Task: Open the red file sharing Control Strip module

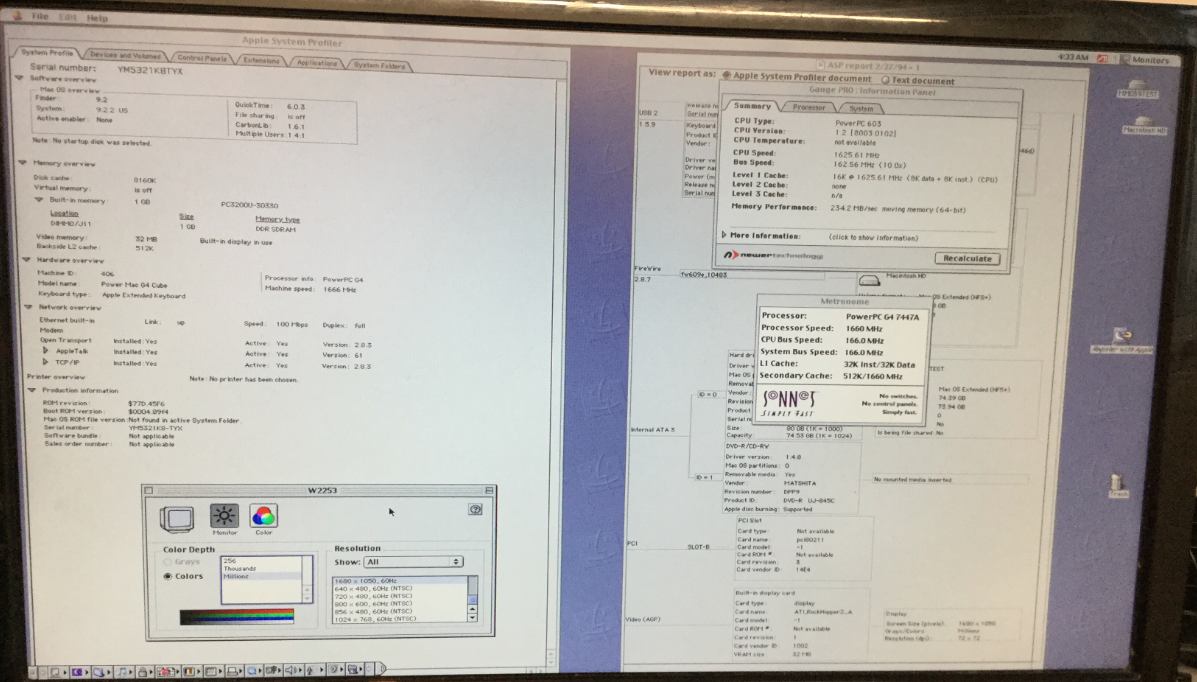Action: click(166, 671)
